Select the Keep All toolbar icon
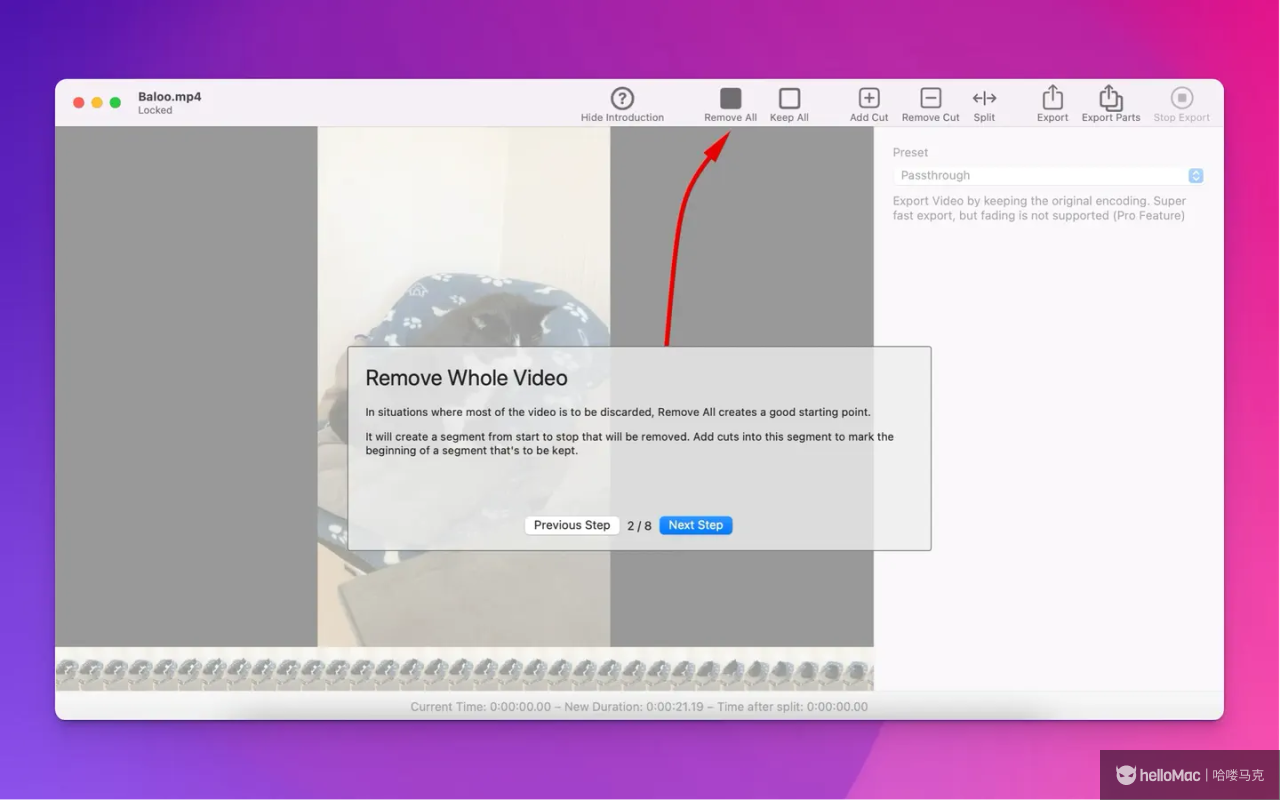 (x=789, y=98)
